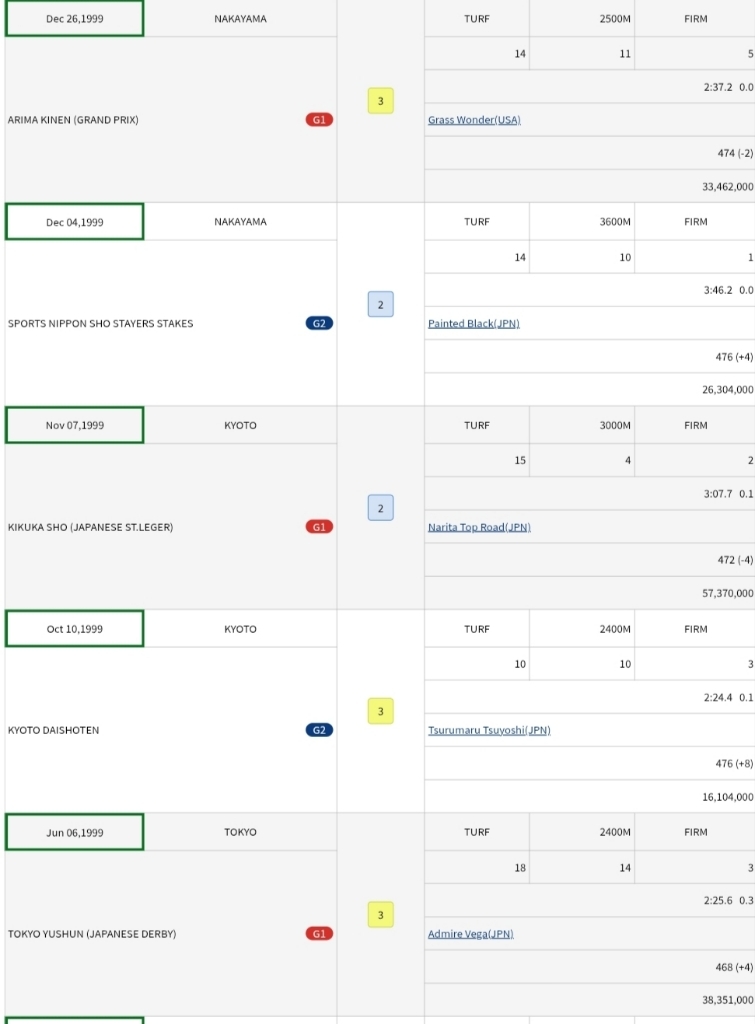Open the Painted Black(JPN) link
Image resolution: width=755 pixels, height=1024 pixels.
(474, 324)
